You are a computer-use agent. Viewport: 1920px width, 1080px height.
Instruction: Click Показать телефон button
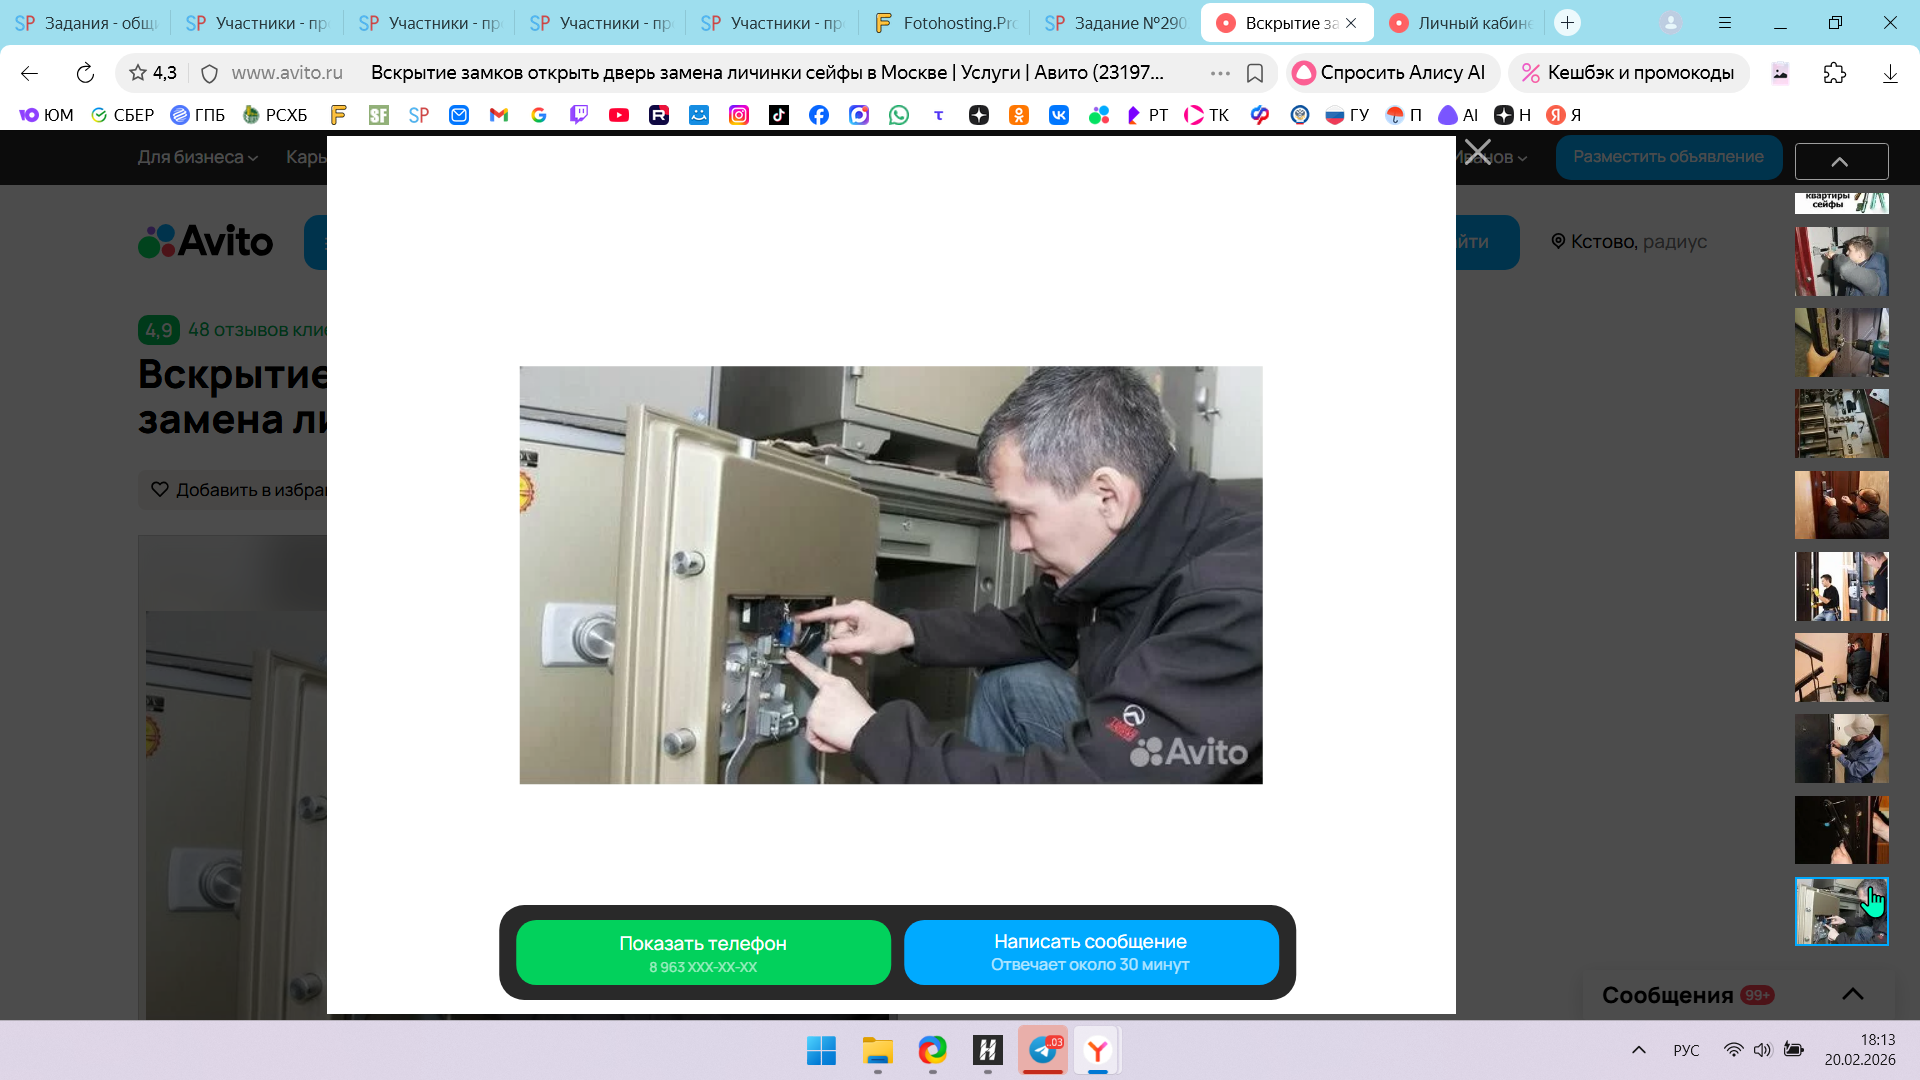click(703, 952)
